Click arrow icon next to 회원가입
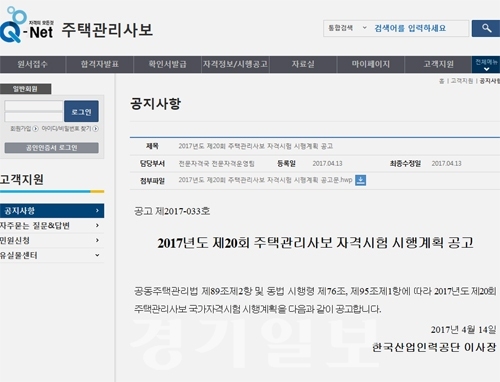This screenshot has height=382, width=500. (x=35, y=129)
